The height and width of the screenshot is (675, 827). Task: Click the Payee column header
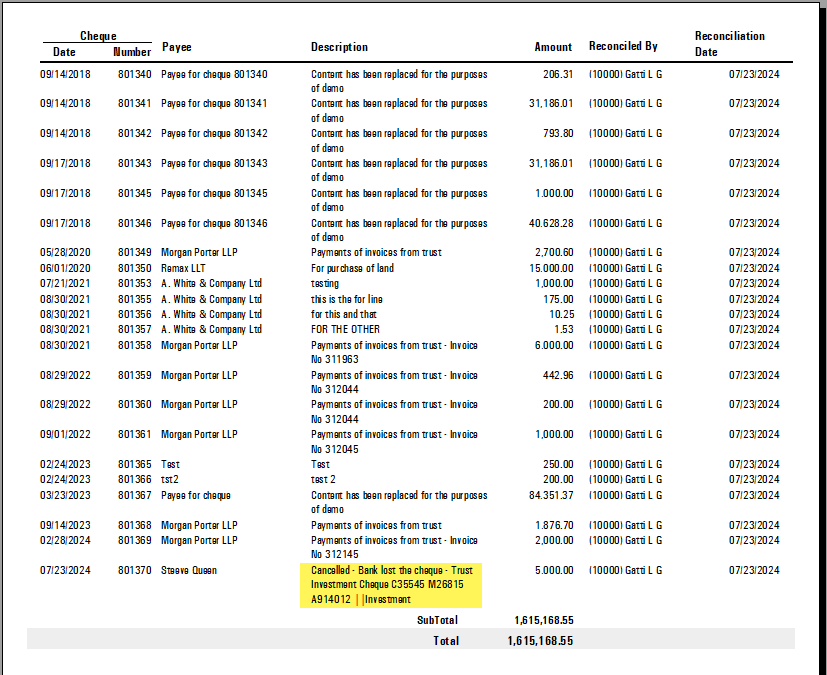pyautogui.click(x=177, y=47)
